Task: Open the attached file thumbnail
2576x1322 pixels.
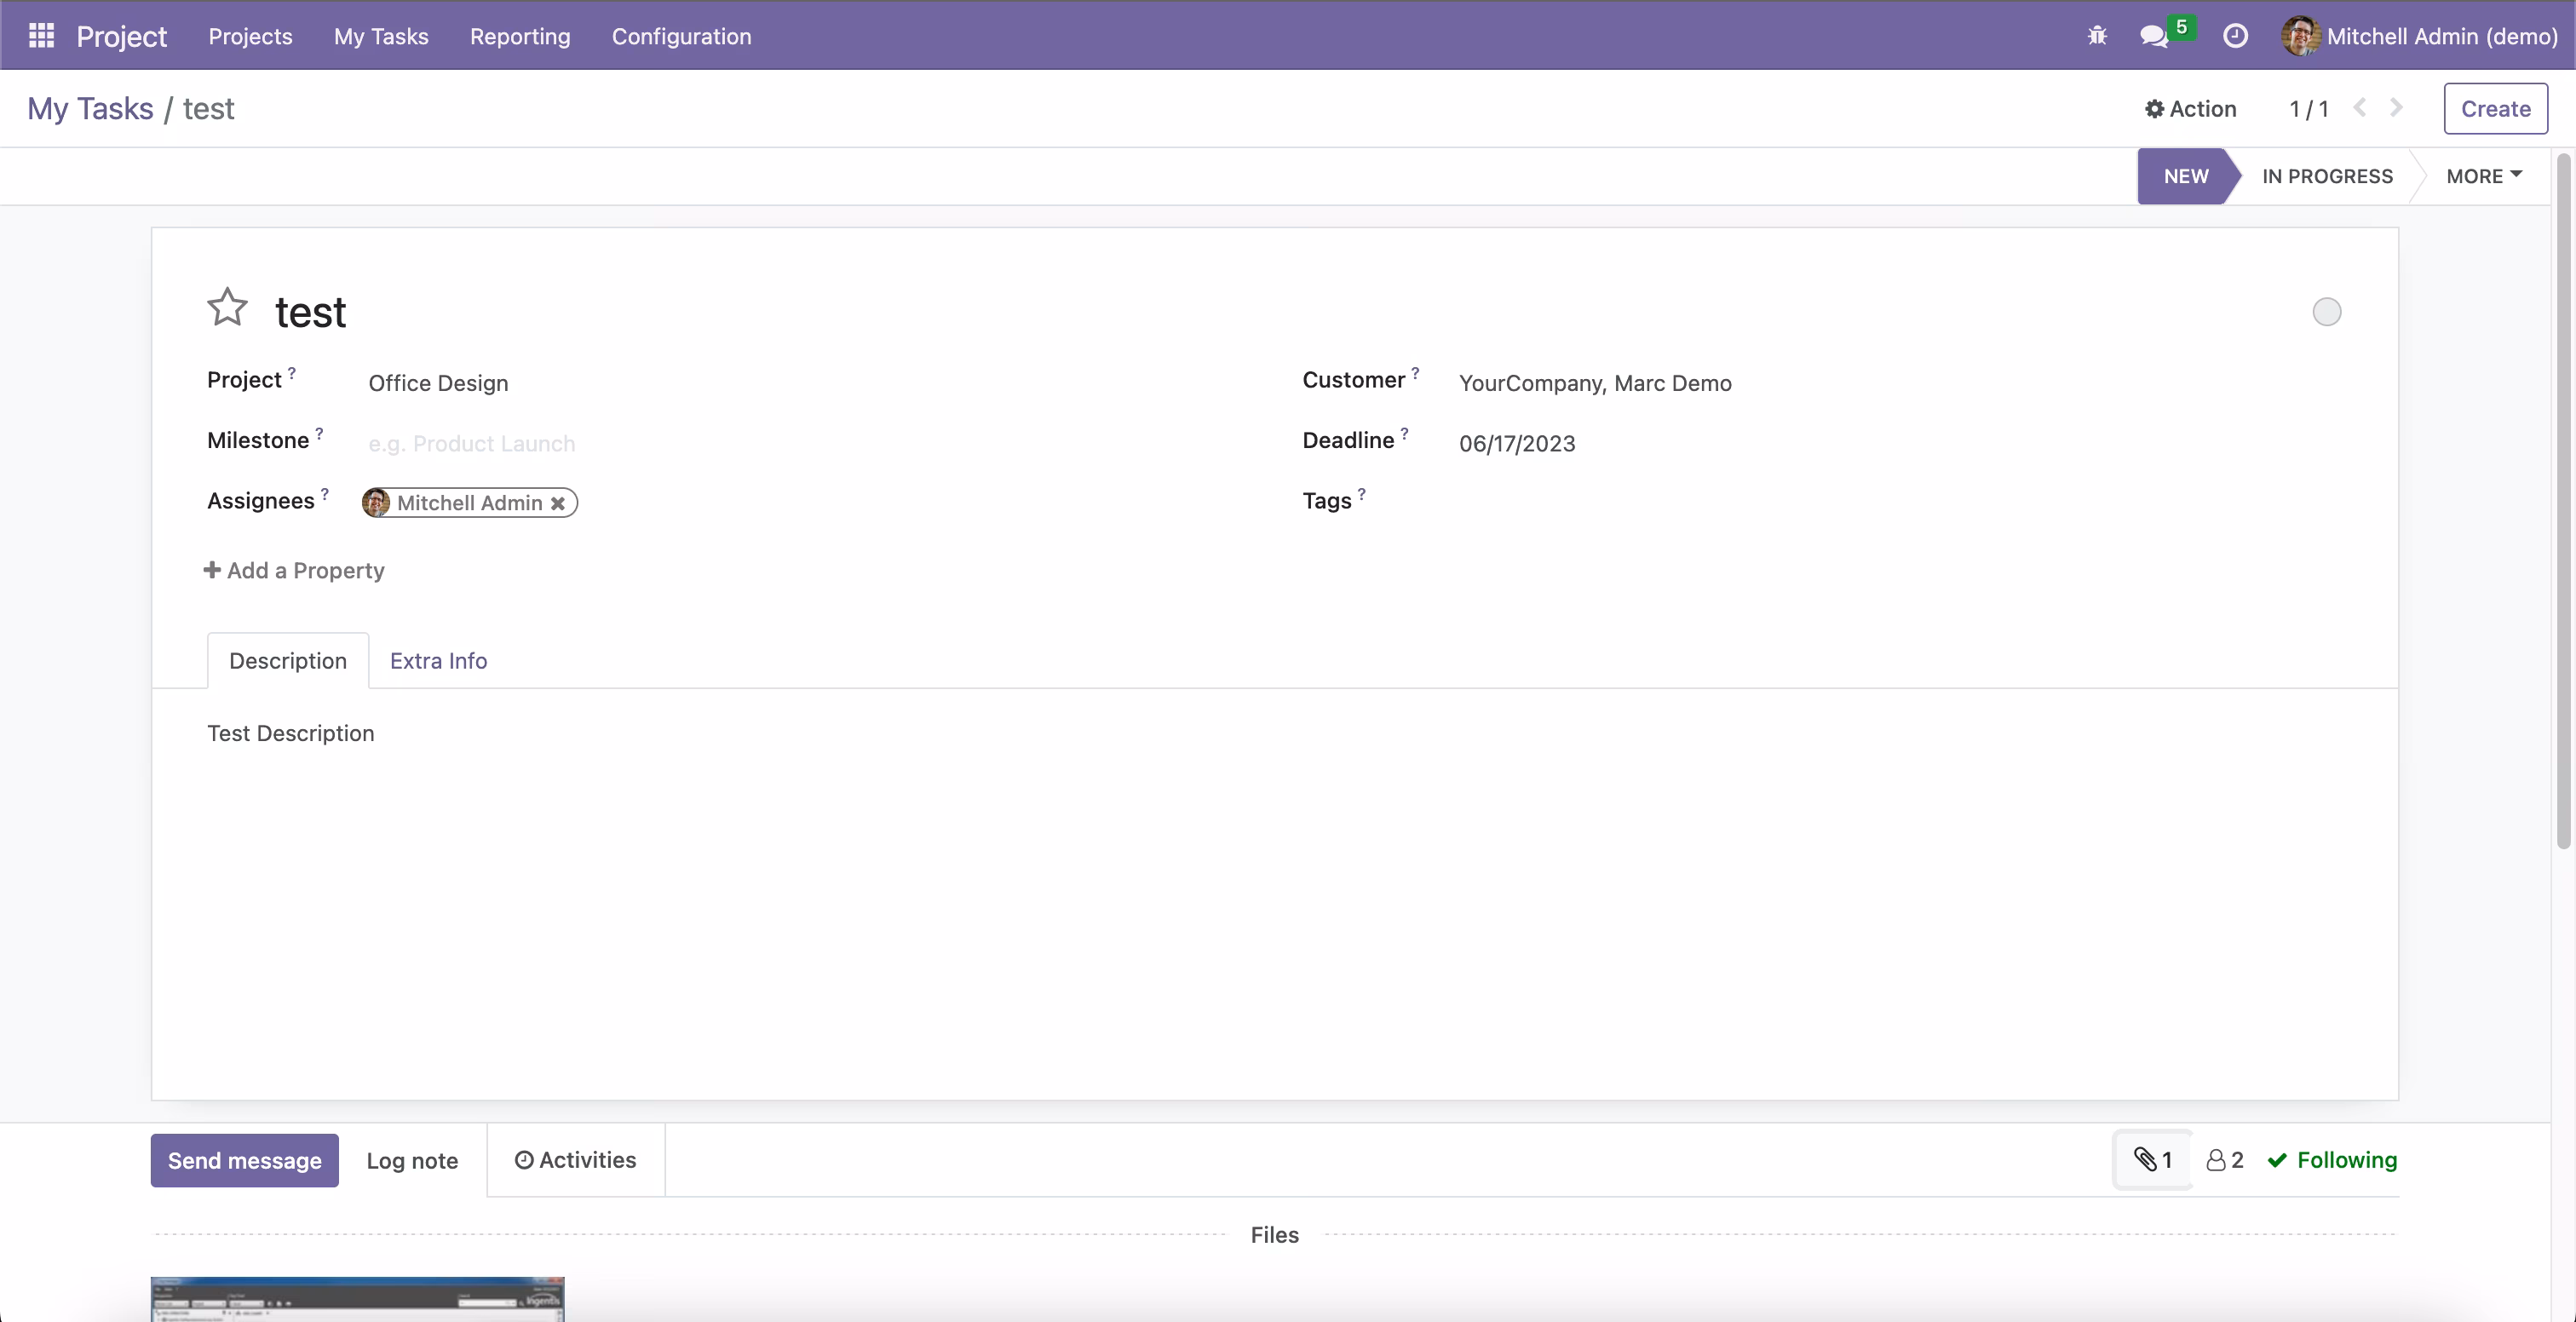Action: [x=357, y=1299]
